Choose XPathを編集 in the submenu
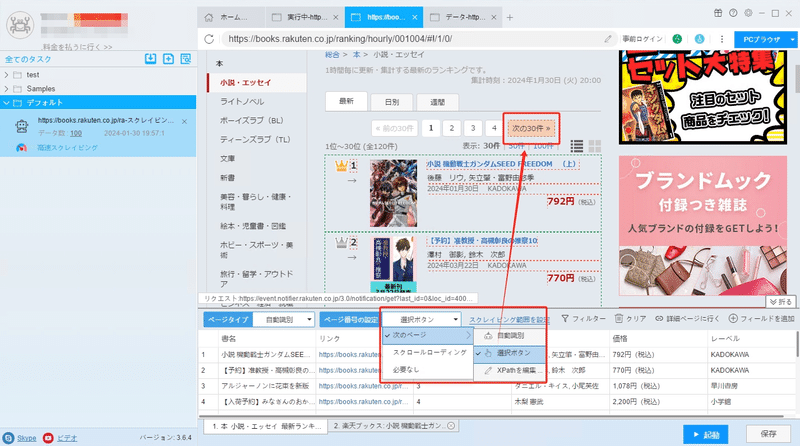The width and height of the screenshot is (800, 446). coord(510,370)
